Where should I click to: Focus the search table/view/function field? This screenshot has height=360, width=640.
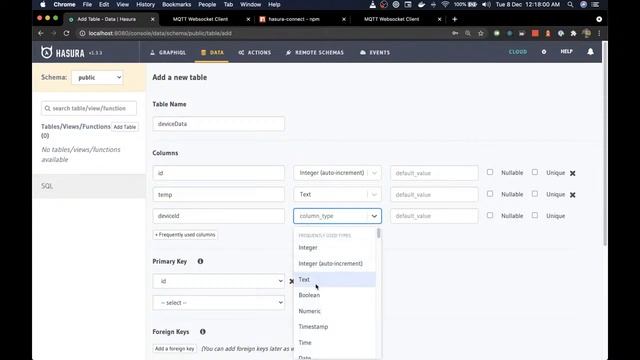89,108
